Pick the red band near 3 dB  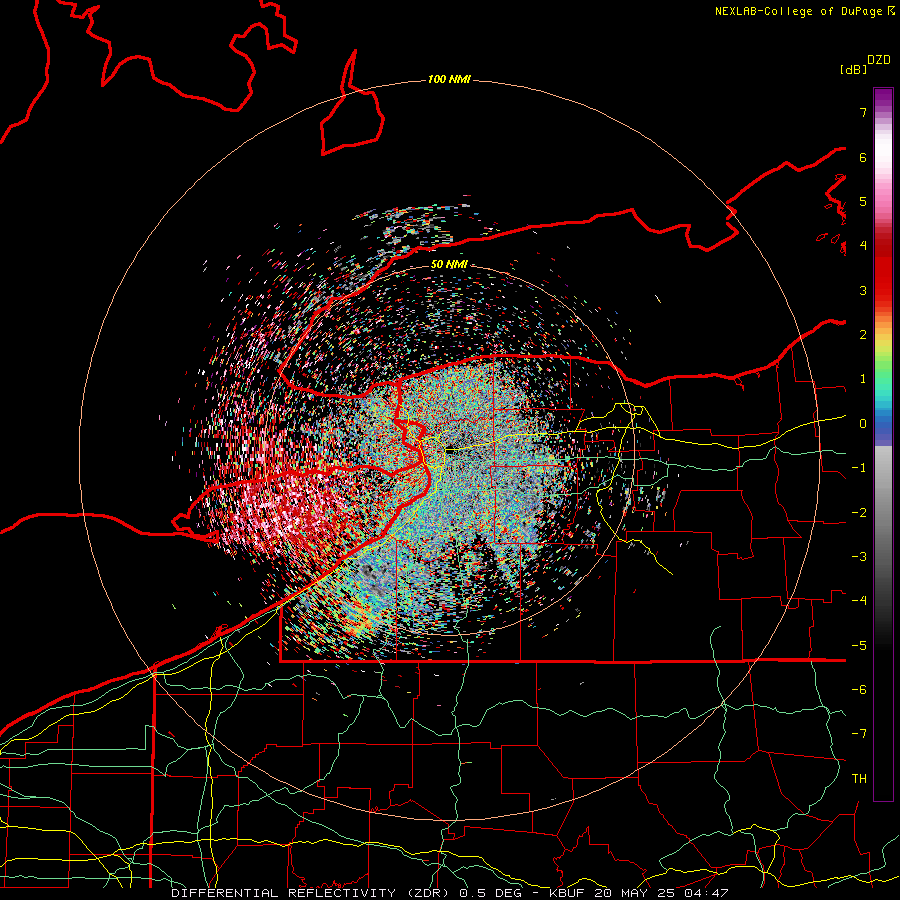click(x=883, y=290)
